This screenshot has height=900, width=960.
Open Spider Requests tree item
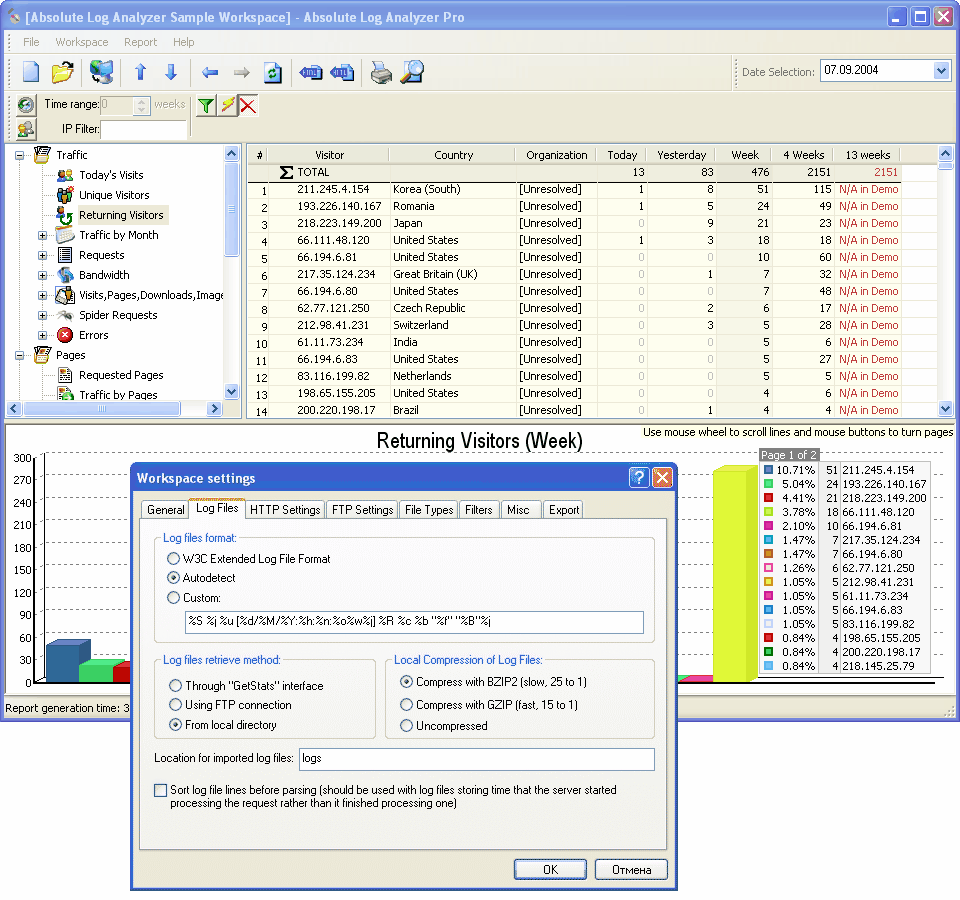coord(118,315)
